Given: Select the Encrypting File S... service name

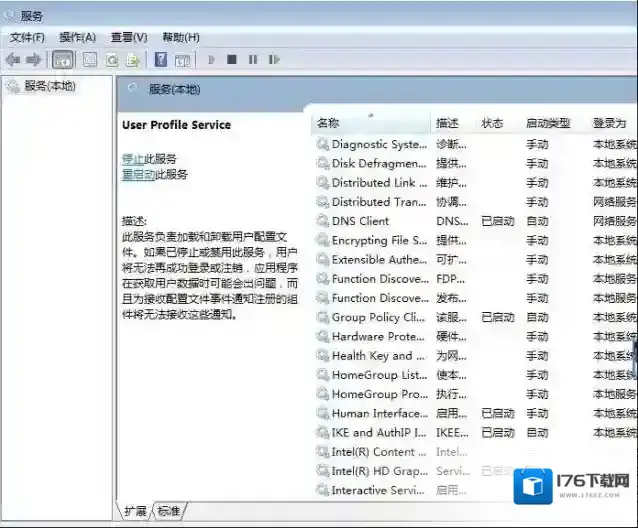Looking at the screenshot, I should [x=379, y=240].
